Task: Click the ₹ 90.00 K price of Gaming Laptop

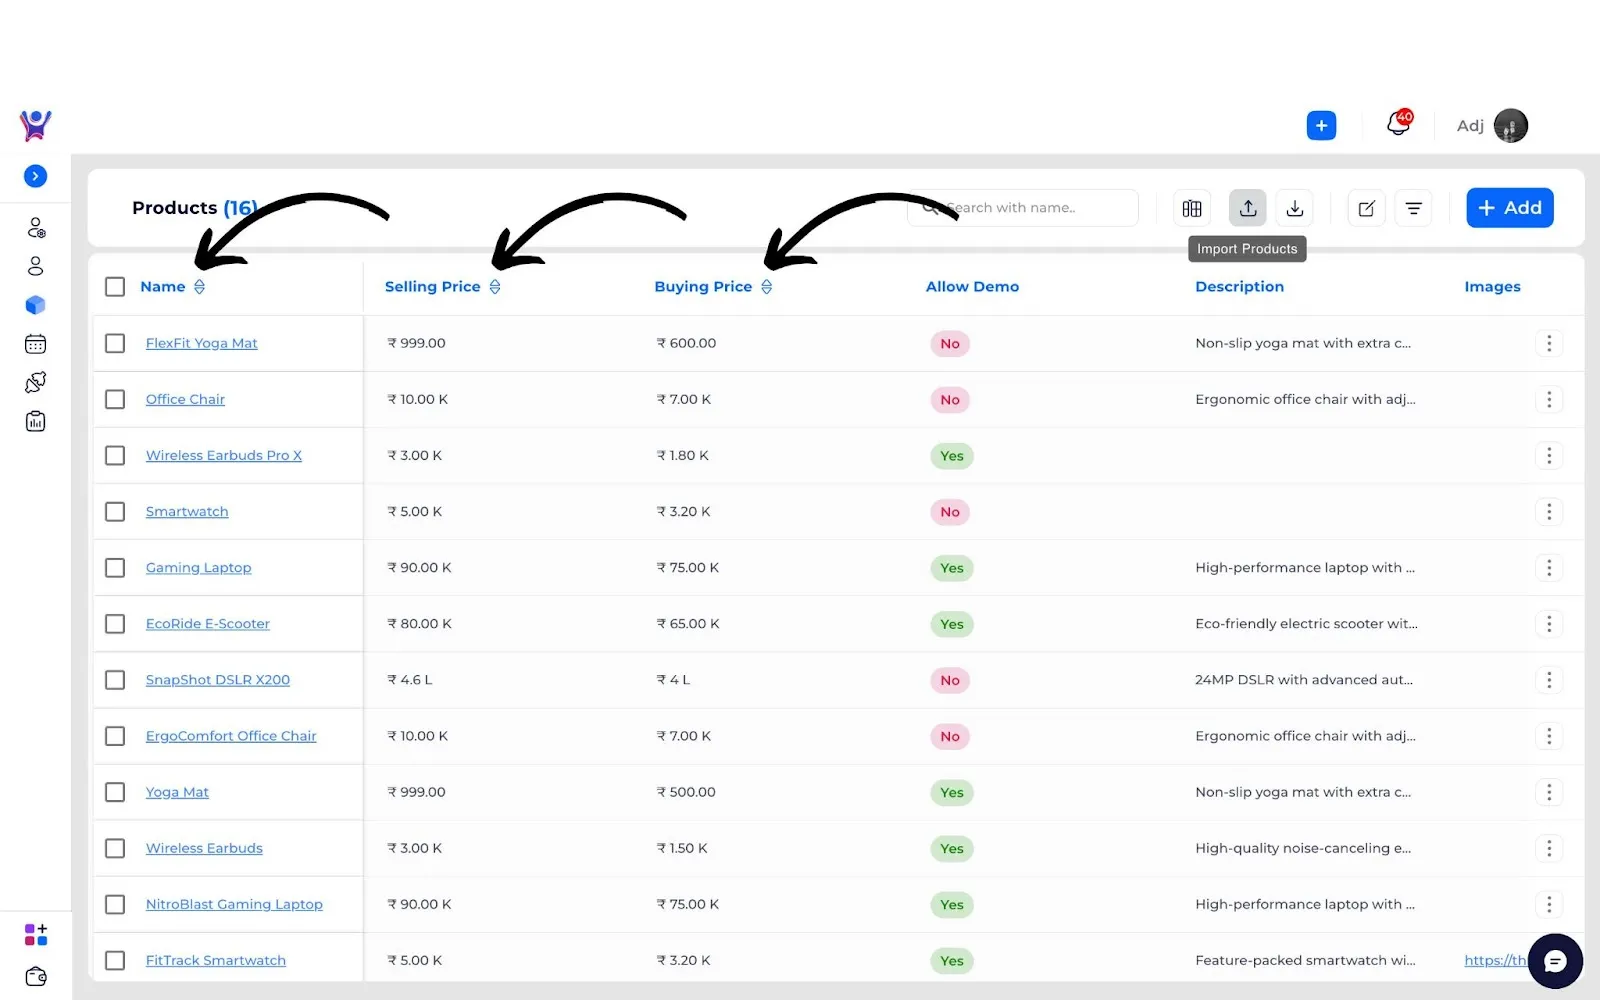Action: 419,568
